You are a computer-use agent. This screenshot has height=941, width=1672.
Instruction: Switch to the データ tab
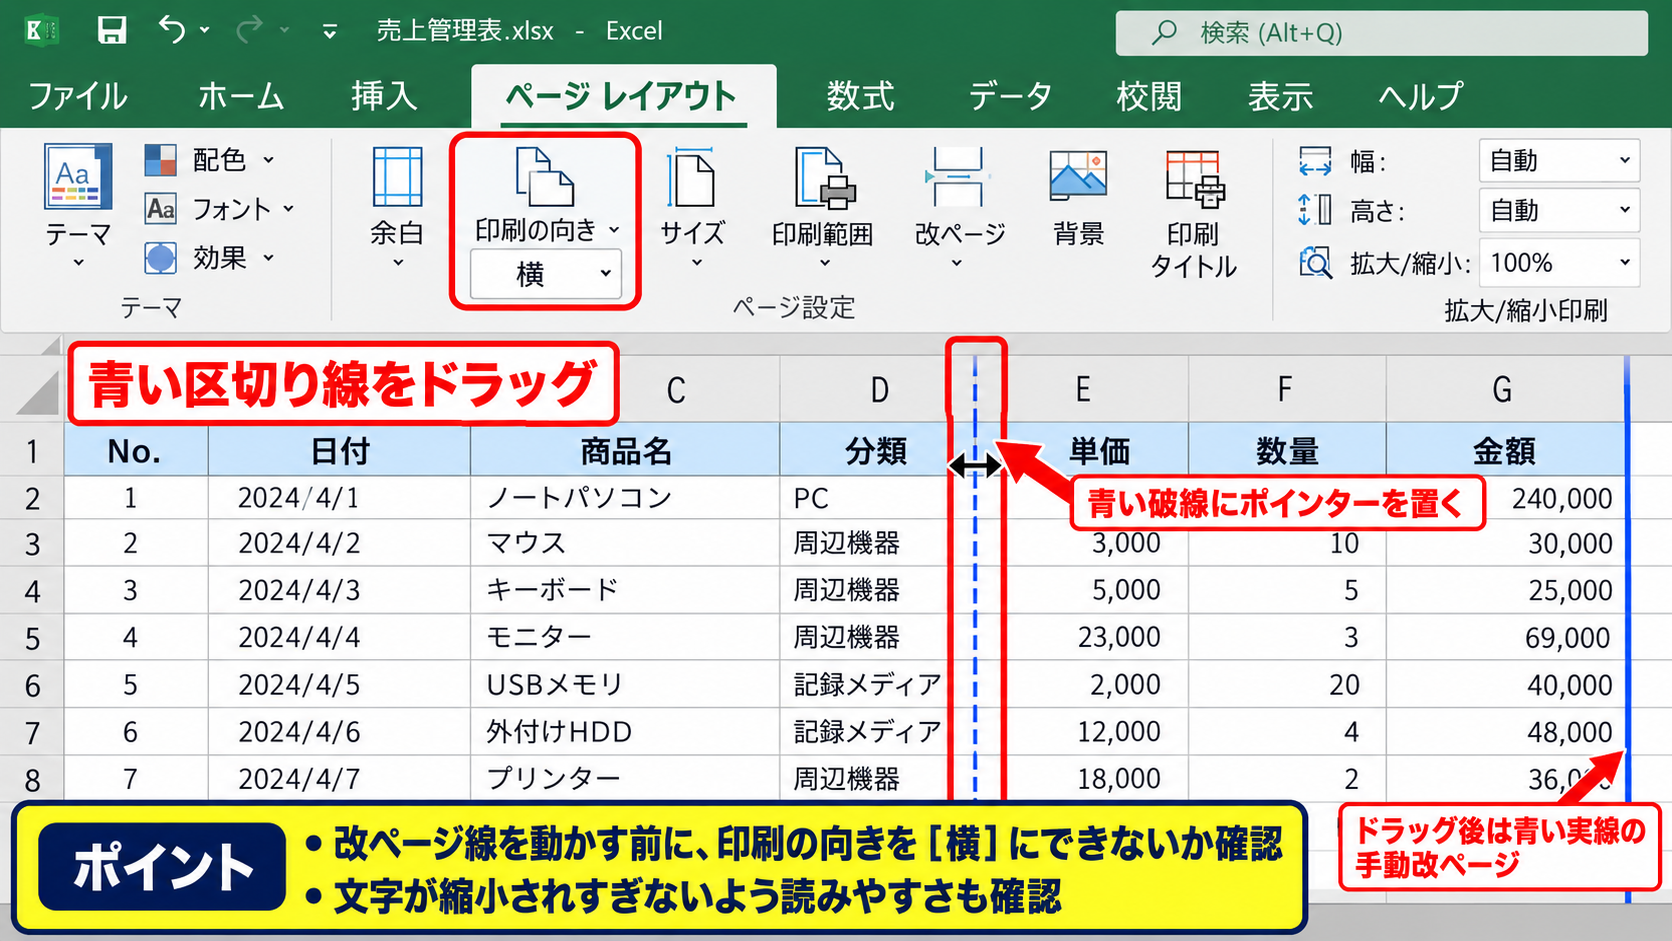tap(1010, 96)
